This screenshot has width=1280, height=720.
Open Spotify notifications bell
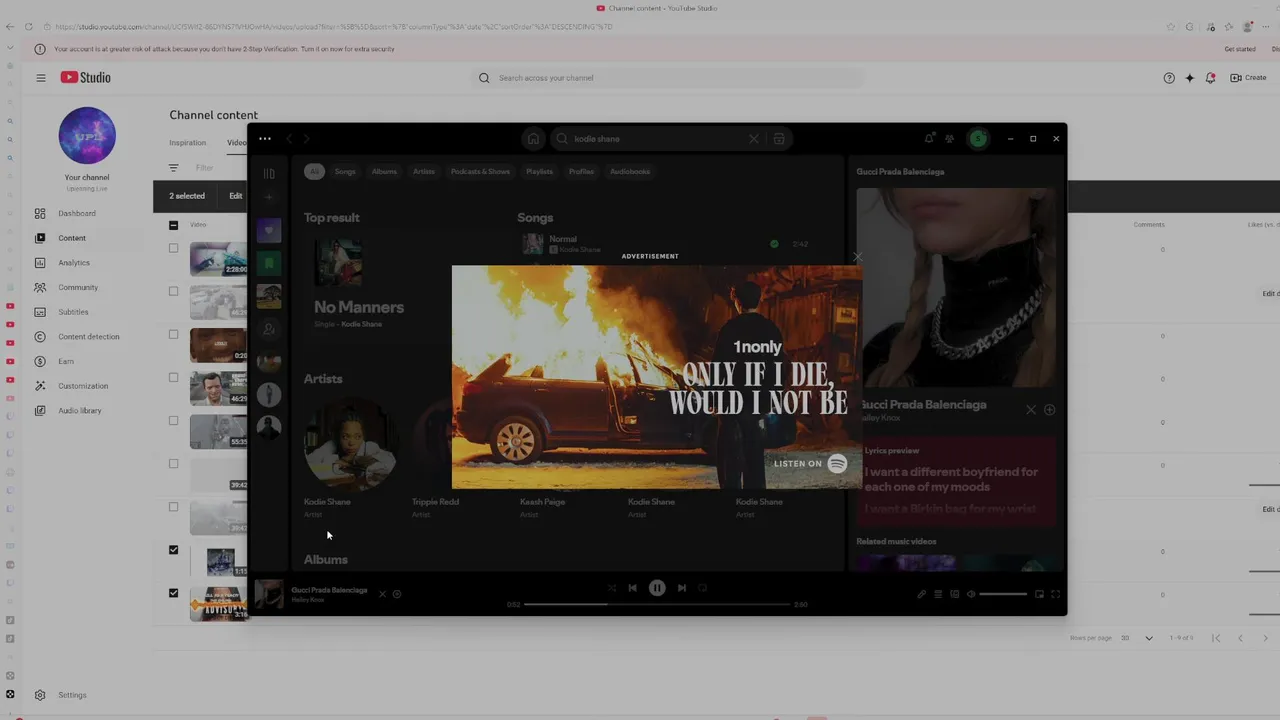tap(929, 139)
